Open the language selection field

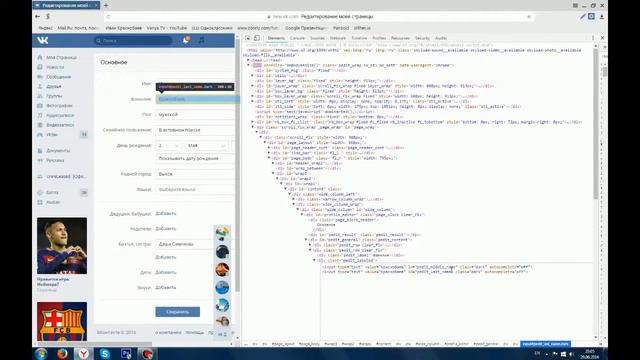(x=195, y=189)
